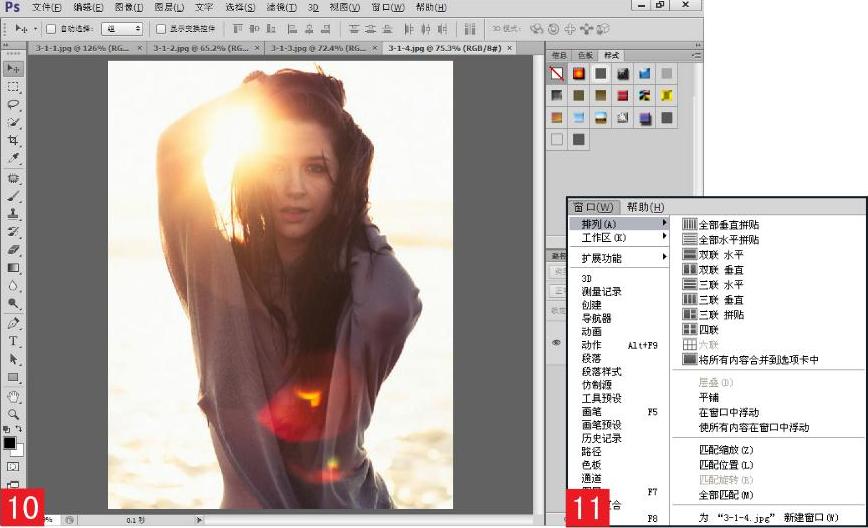Expand the 排列(A) submenu
This screenshot has width=868, height=528.
coord(619,224)
